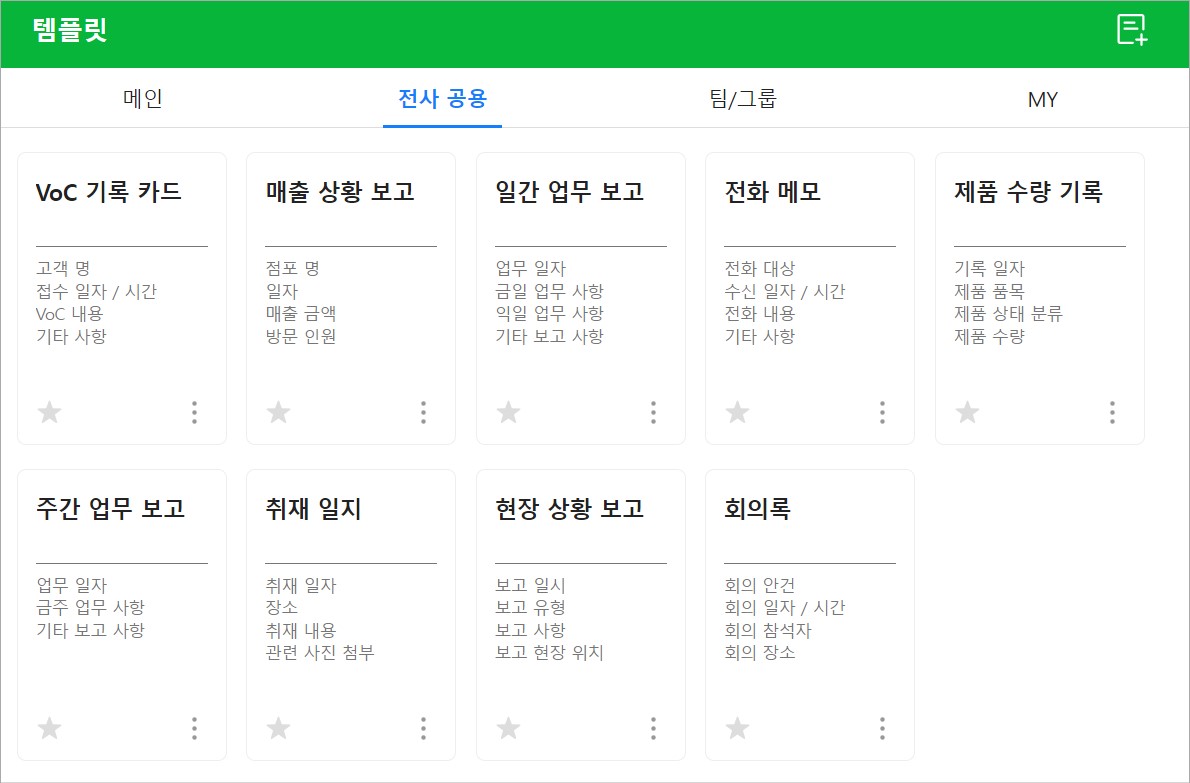The height and width of the screenshot is (783, 1190).
Task: Open three-dot menu on 매출 상황 보고
Action: point(423,412)
